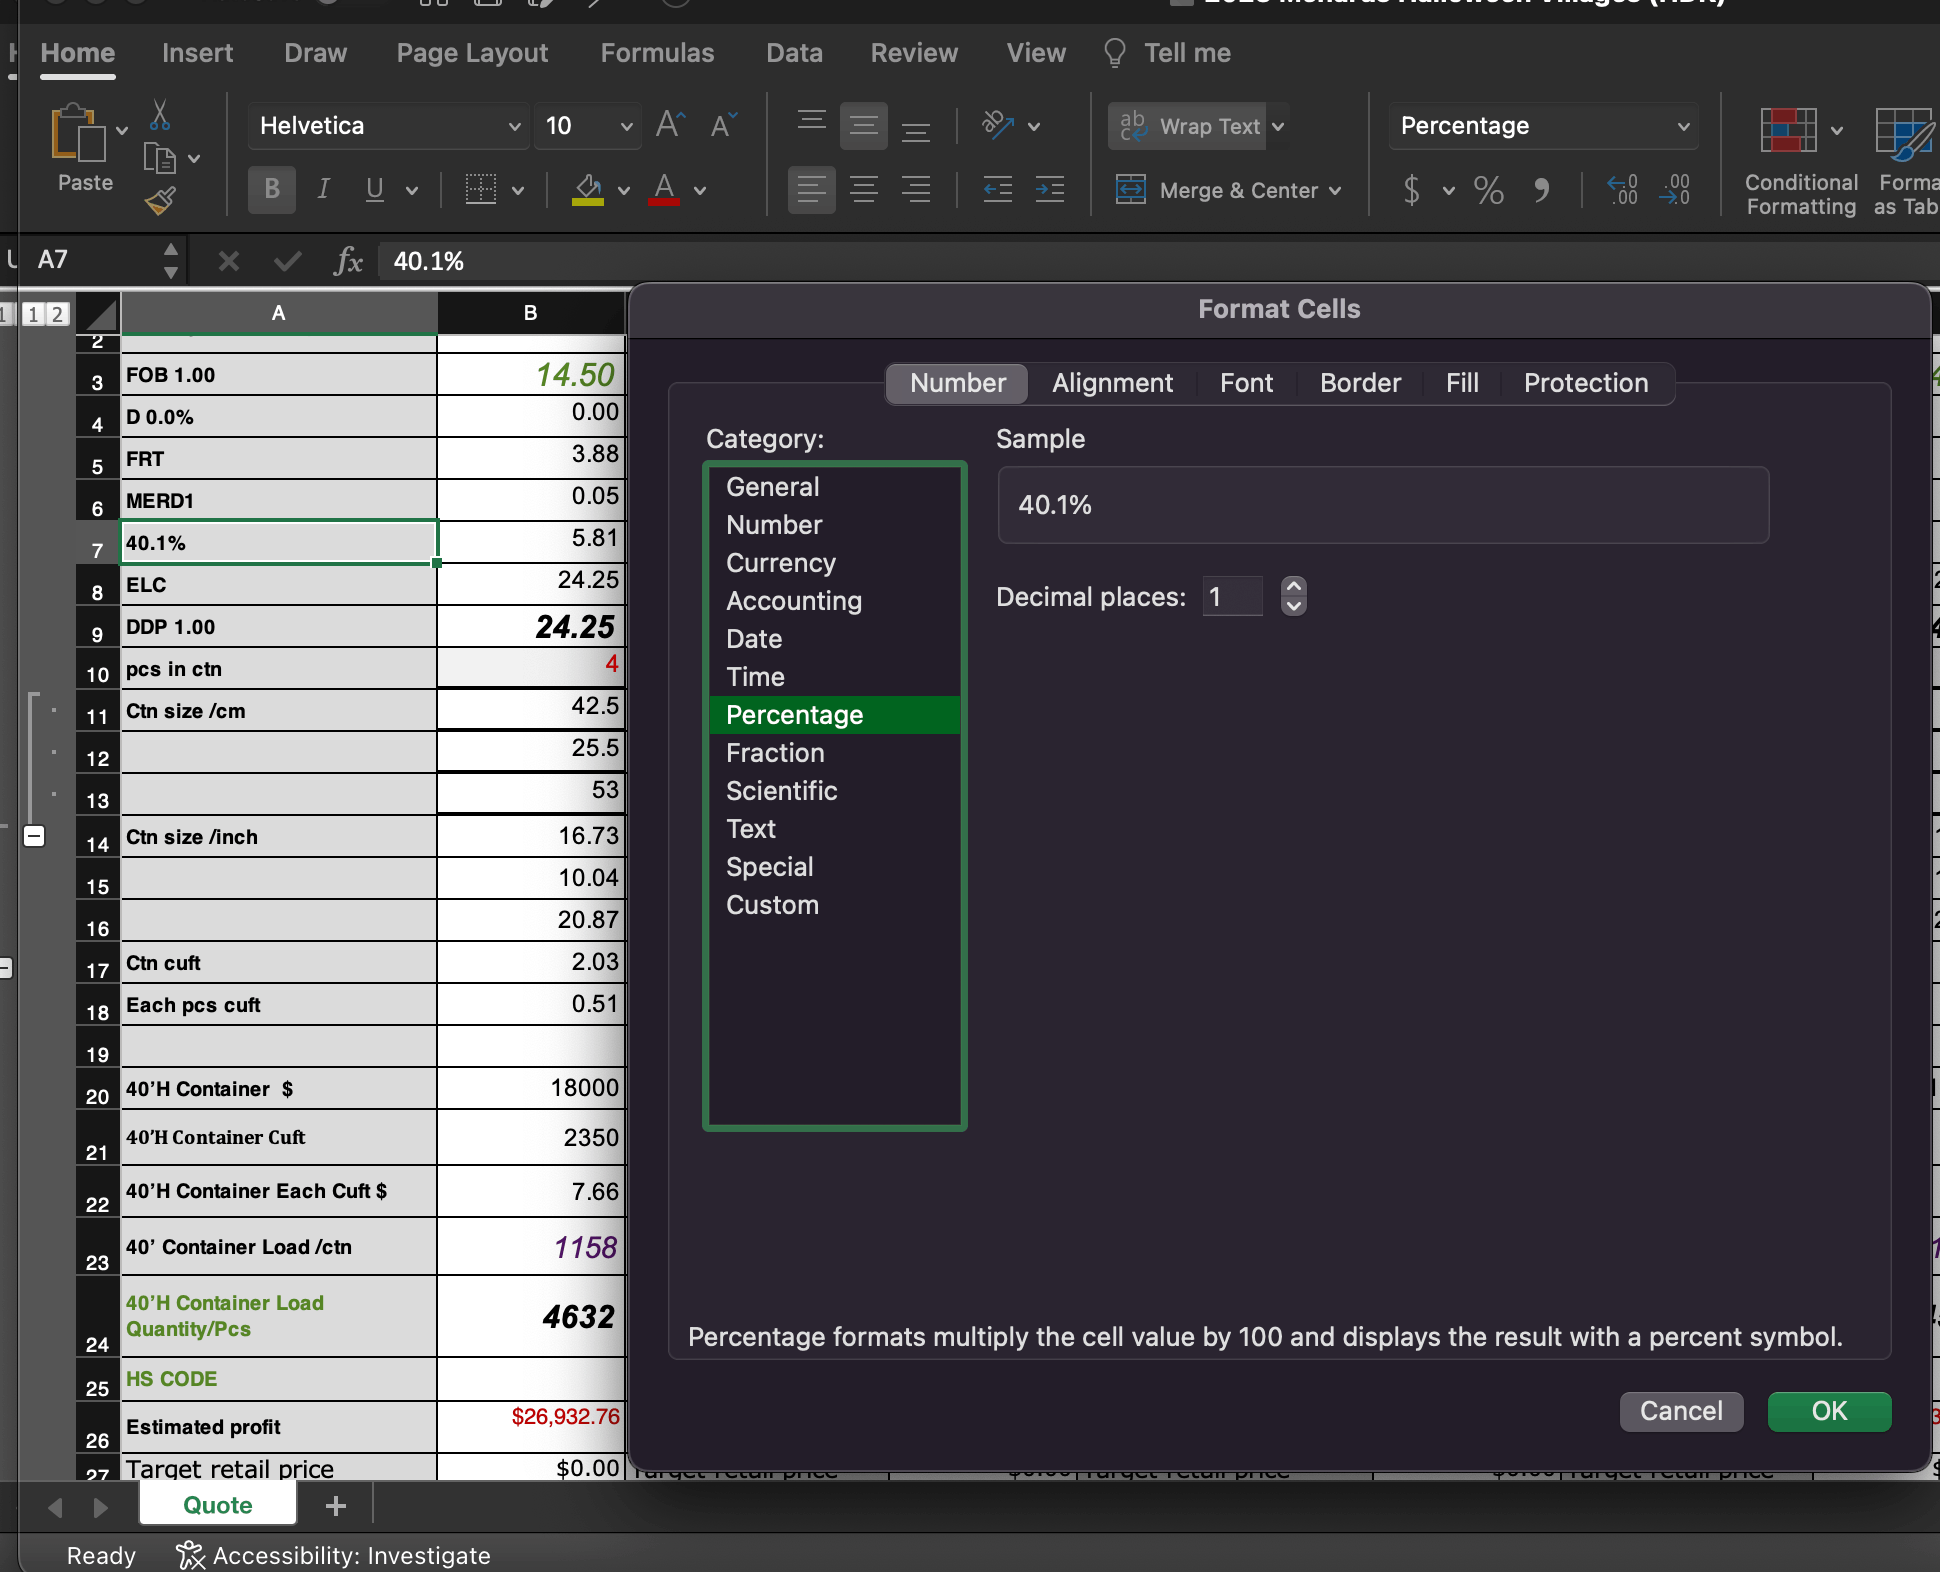Open the font size 10 dropdown
The height and width of the screenshot is (1572, 1940).
point(626,126)
